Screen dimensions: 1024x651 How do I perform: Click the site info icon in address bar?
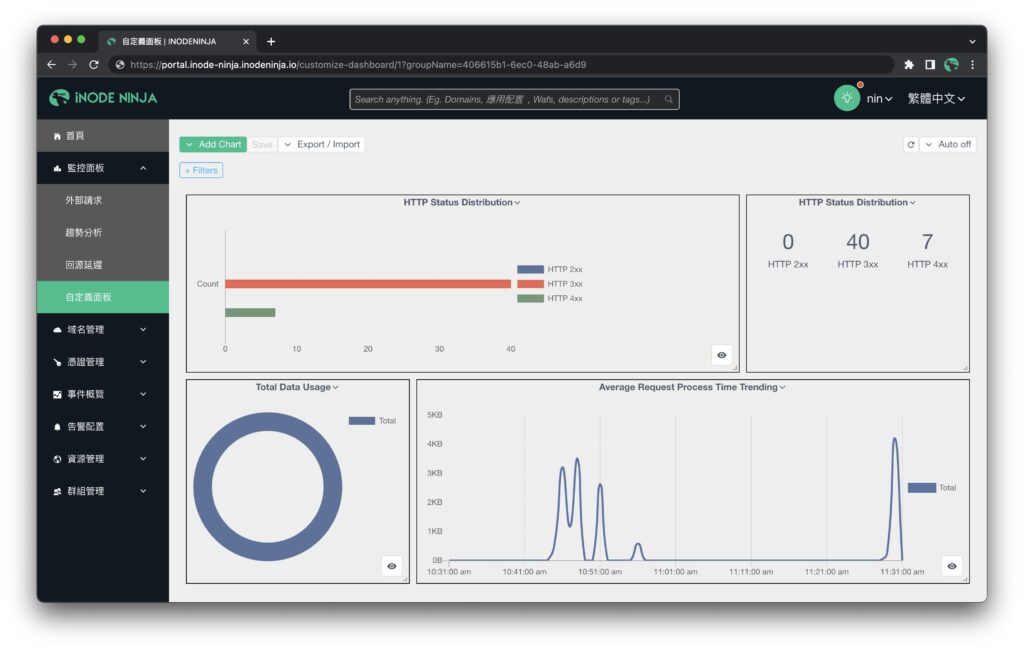click(120, 65)
